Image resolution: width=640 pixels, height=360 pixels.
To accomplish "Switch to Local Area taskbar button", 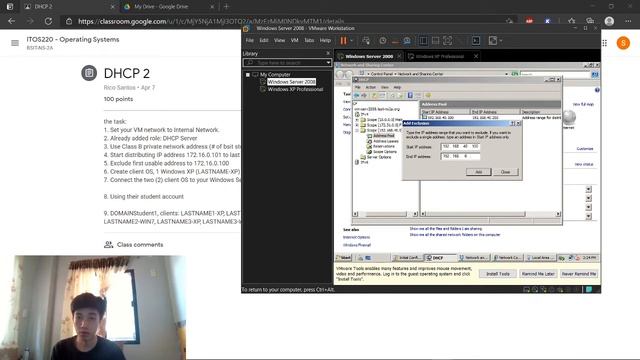I will click(540, 258).
